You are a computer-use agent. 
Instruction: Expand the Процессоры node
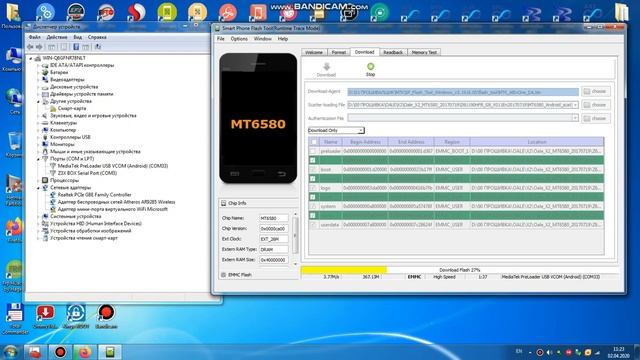(39, 180)
